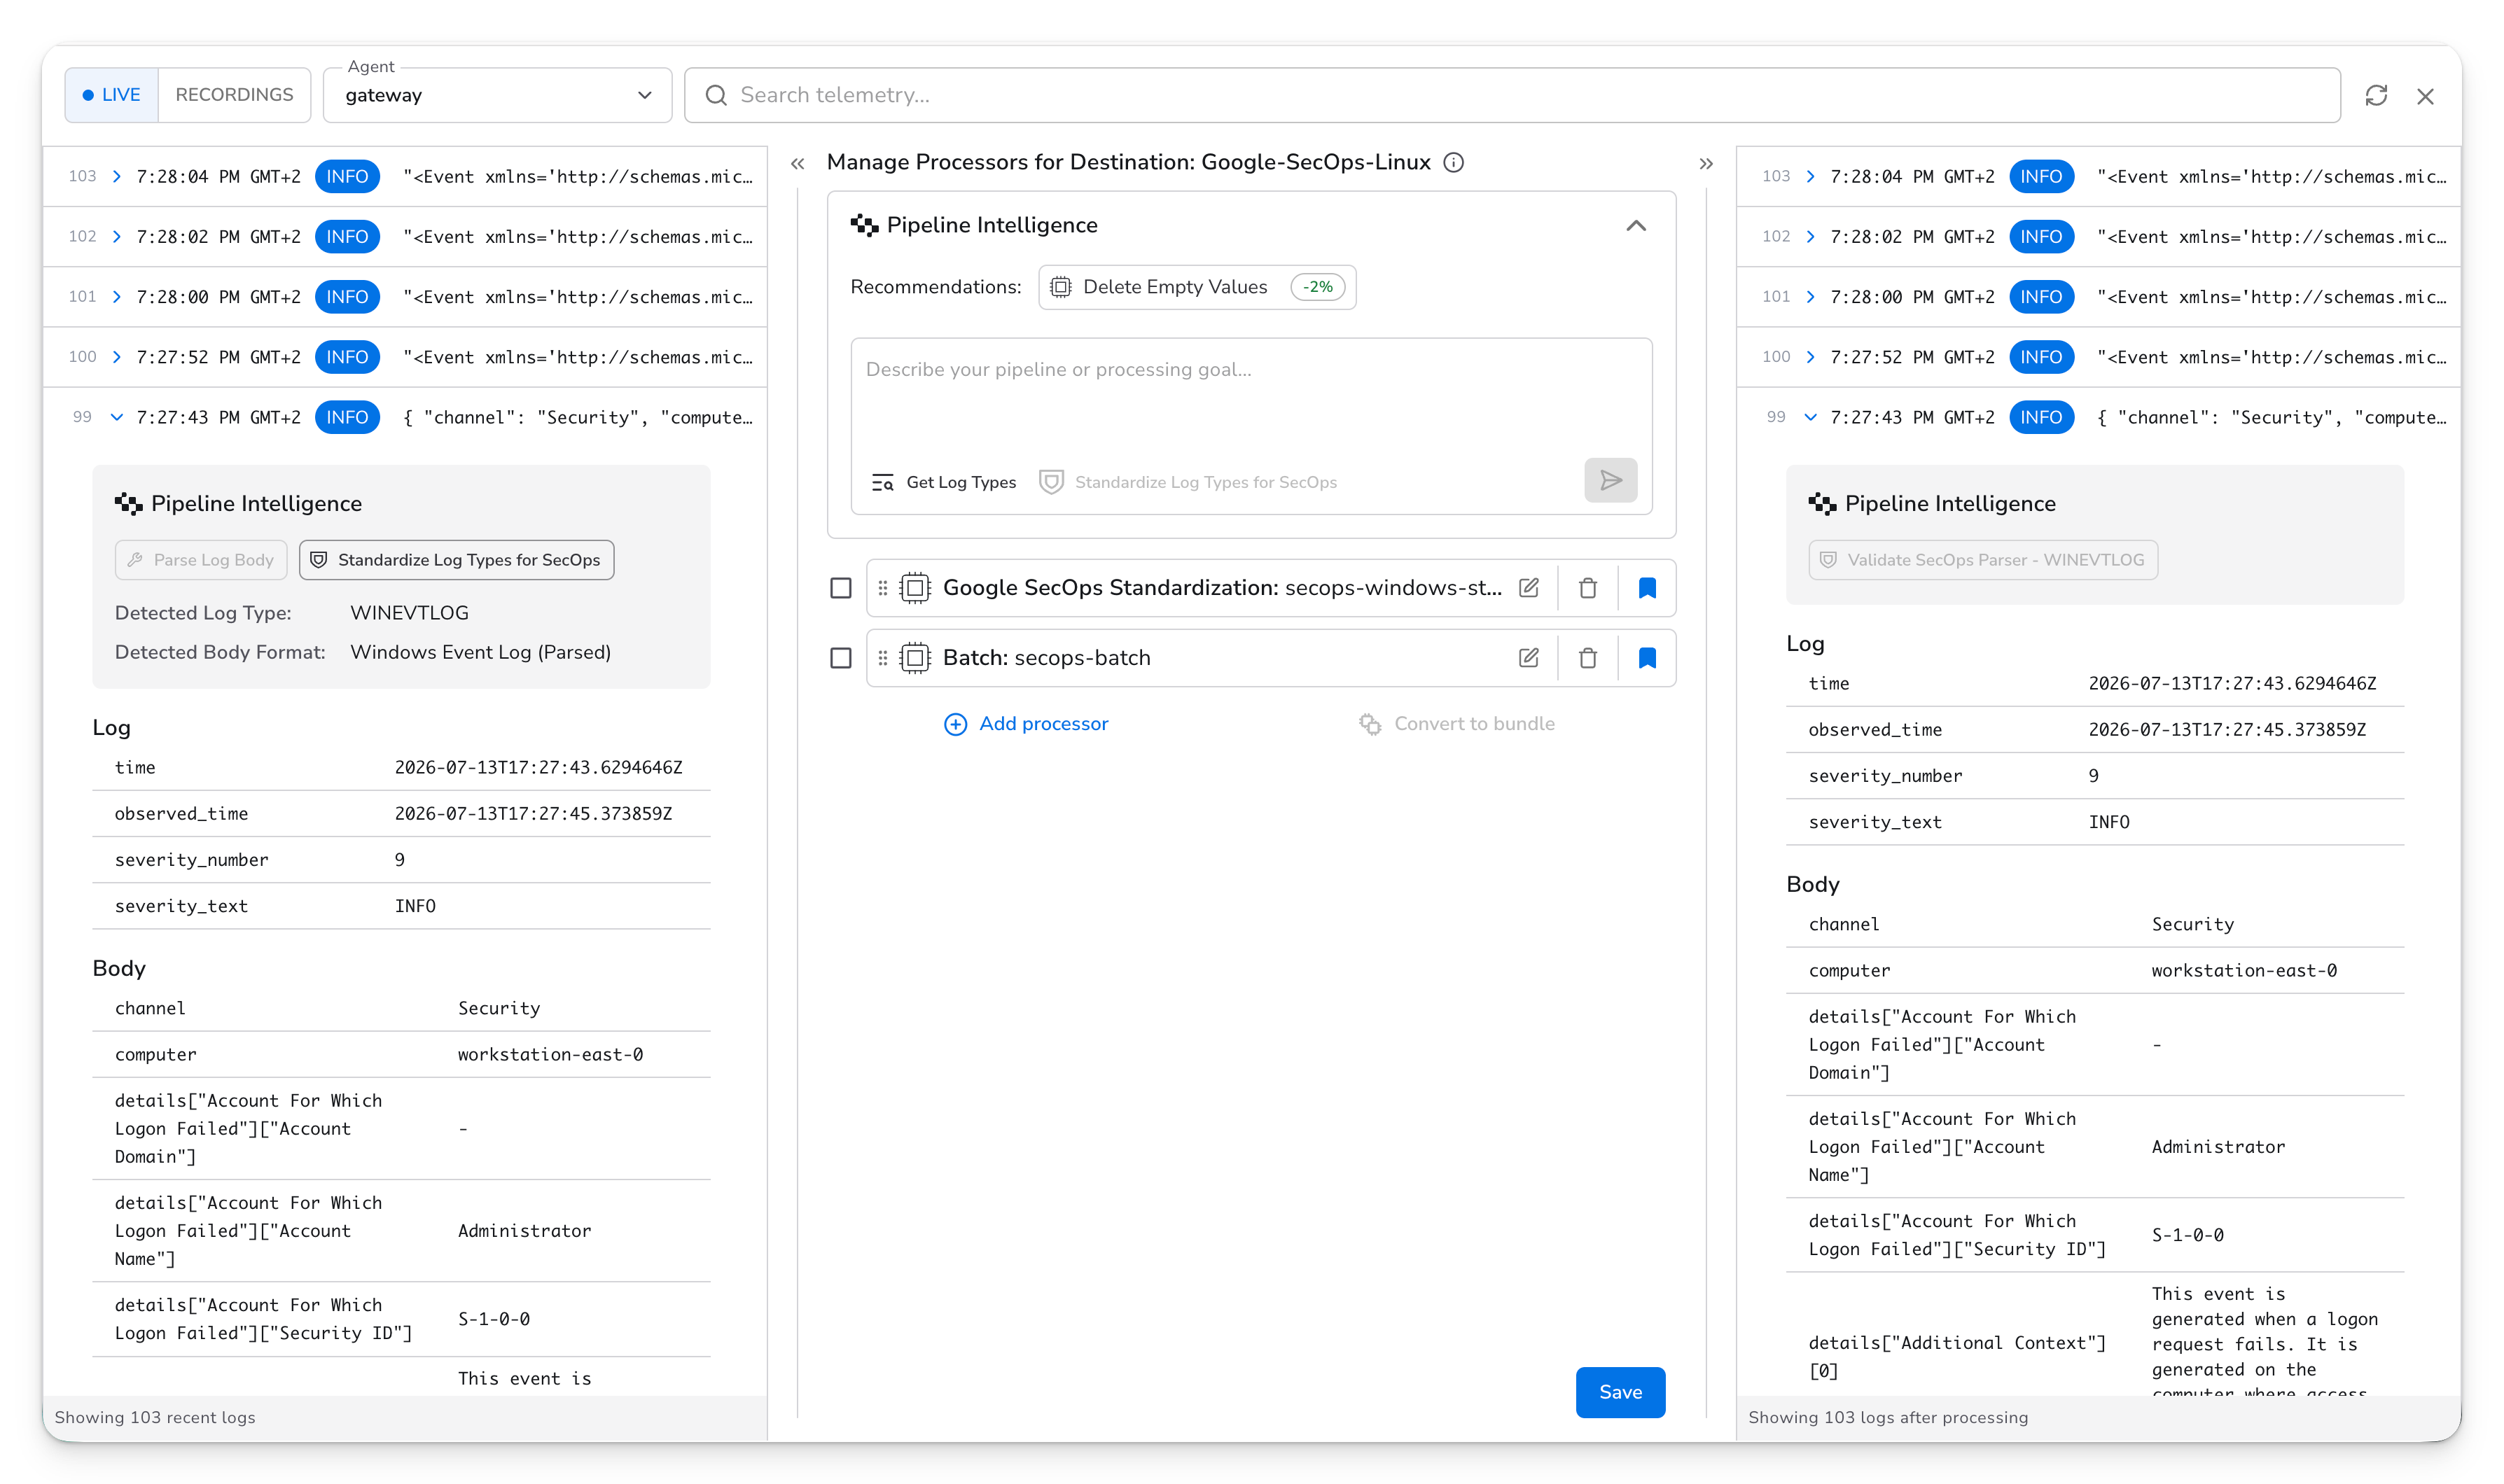
Task: Apply Delete Empty Values recommendation
Action: (1197, 287)
